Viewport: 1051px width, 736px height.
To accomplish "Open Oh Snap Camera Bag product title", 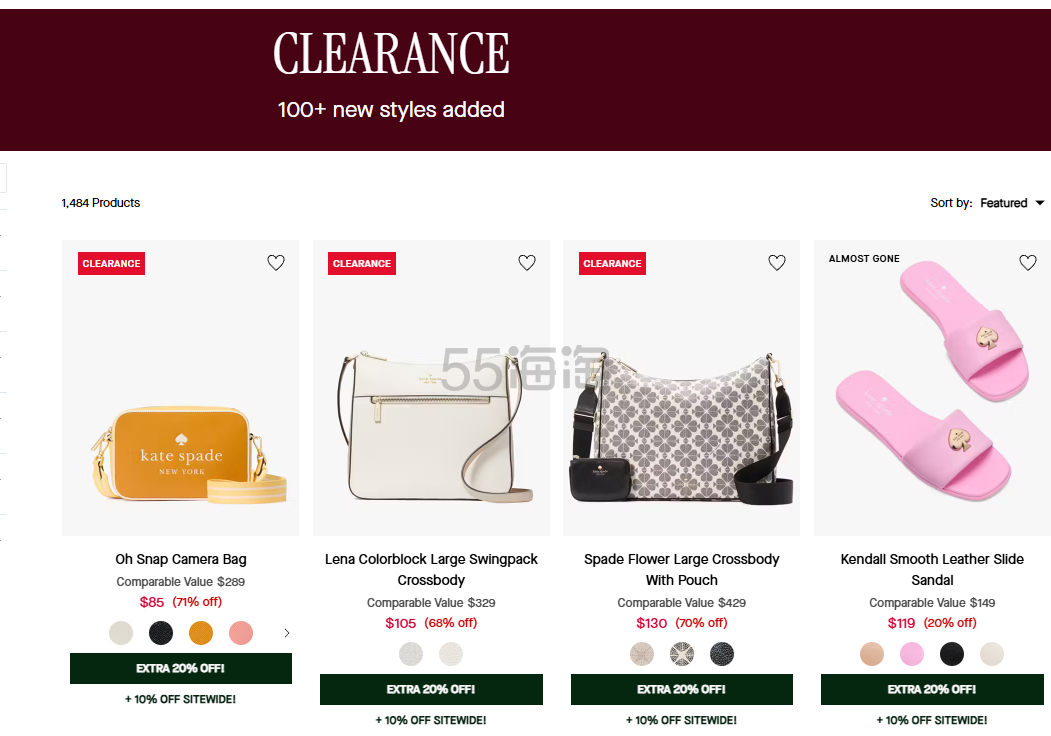I will tap(181, 559).
